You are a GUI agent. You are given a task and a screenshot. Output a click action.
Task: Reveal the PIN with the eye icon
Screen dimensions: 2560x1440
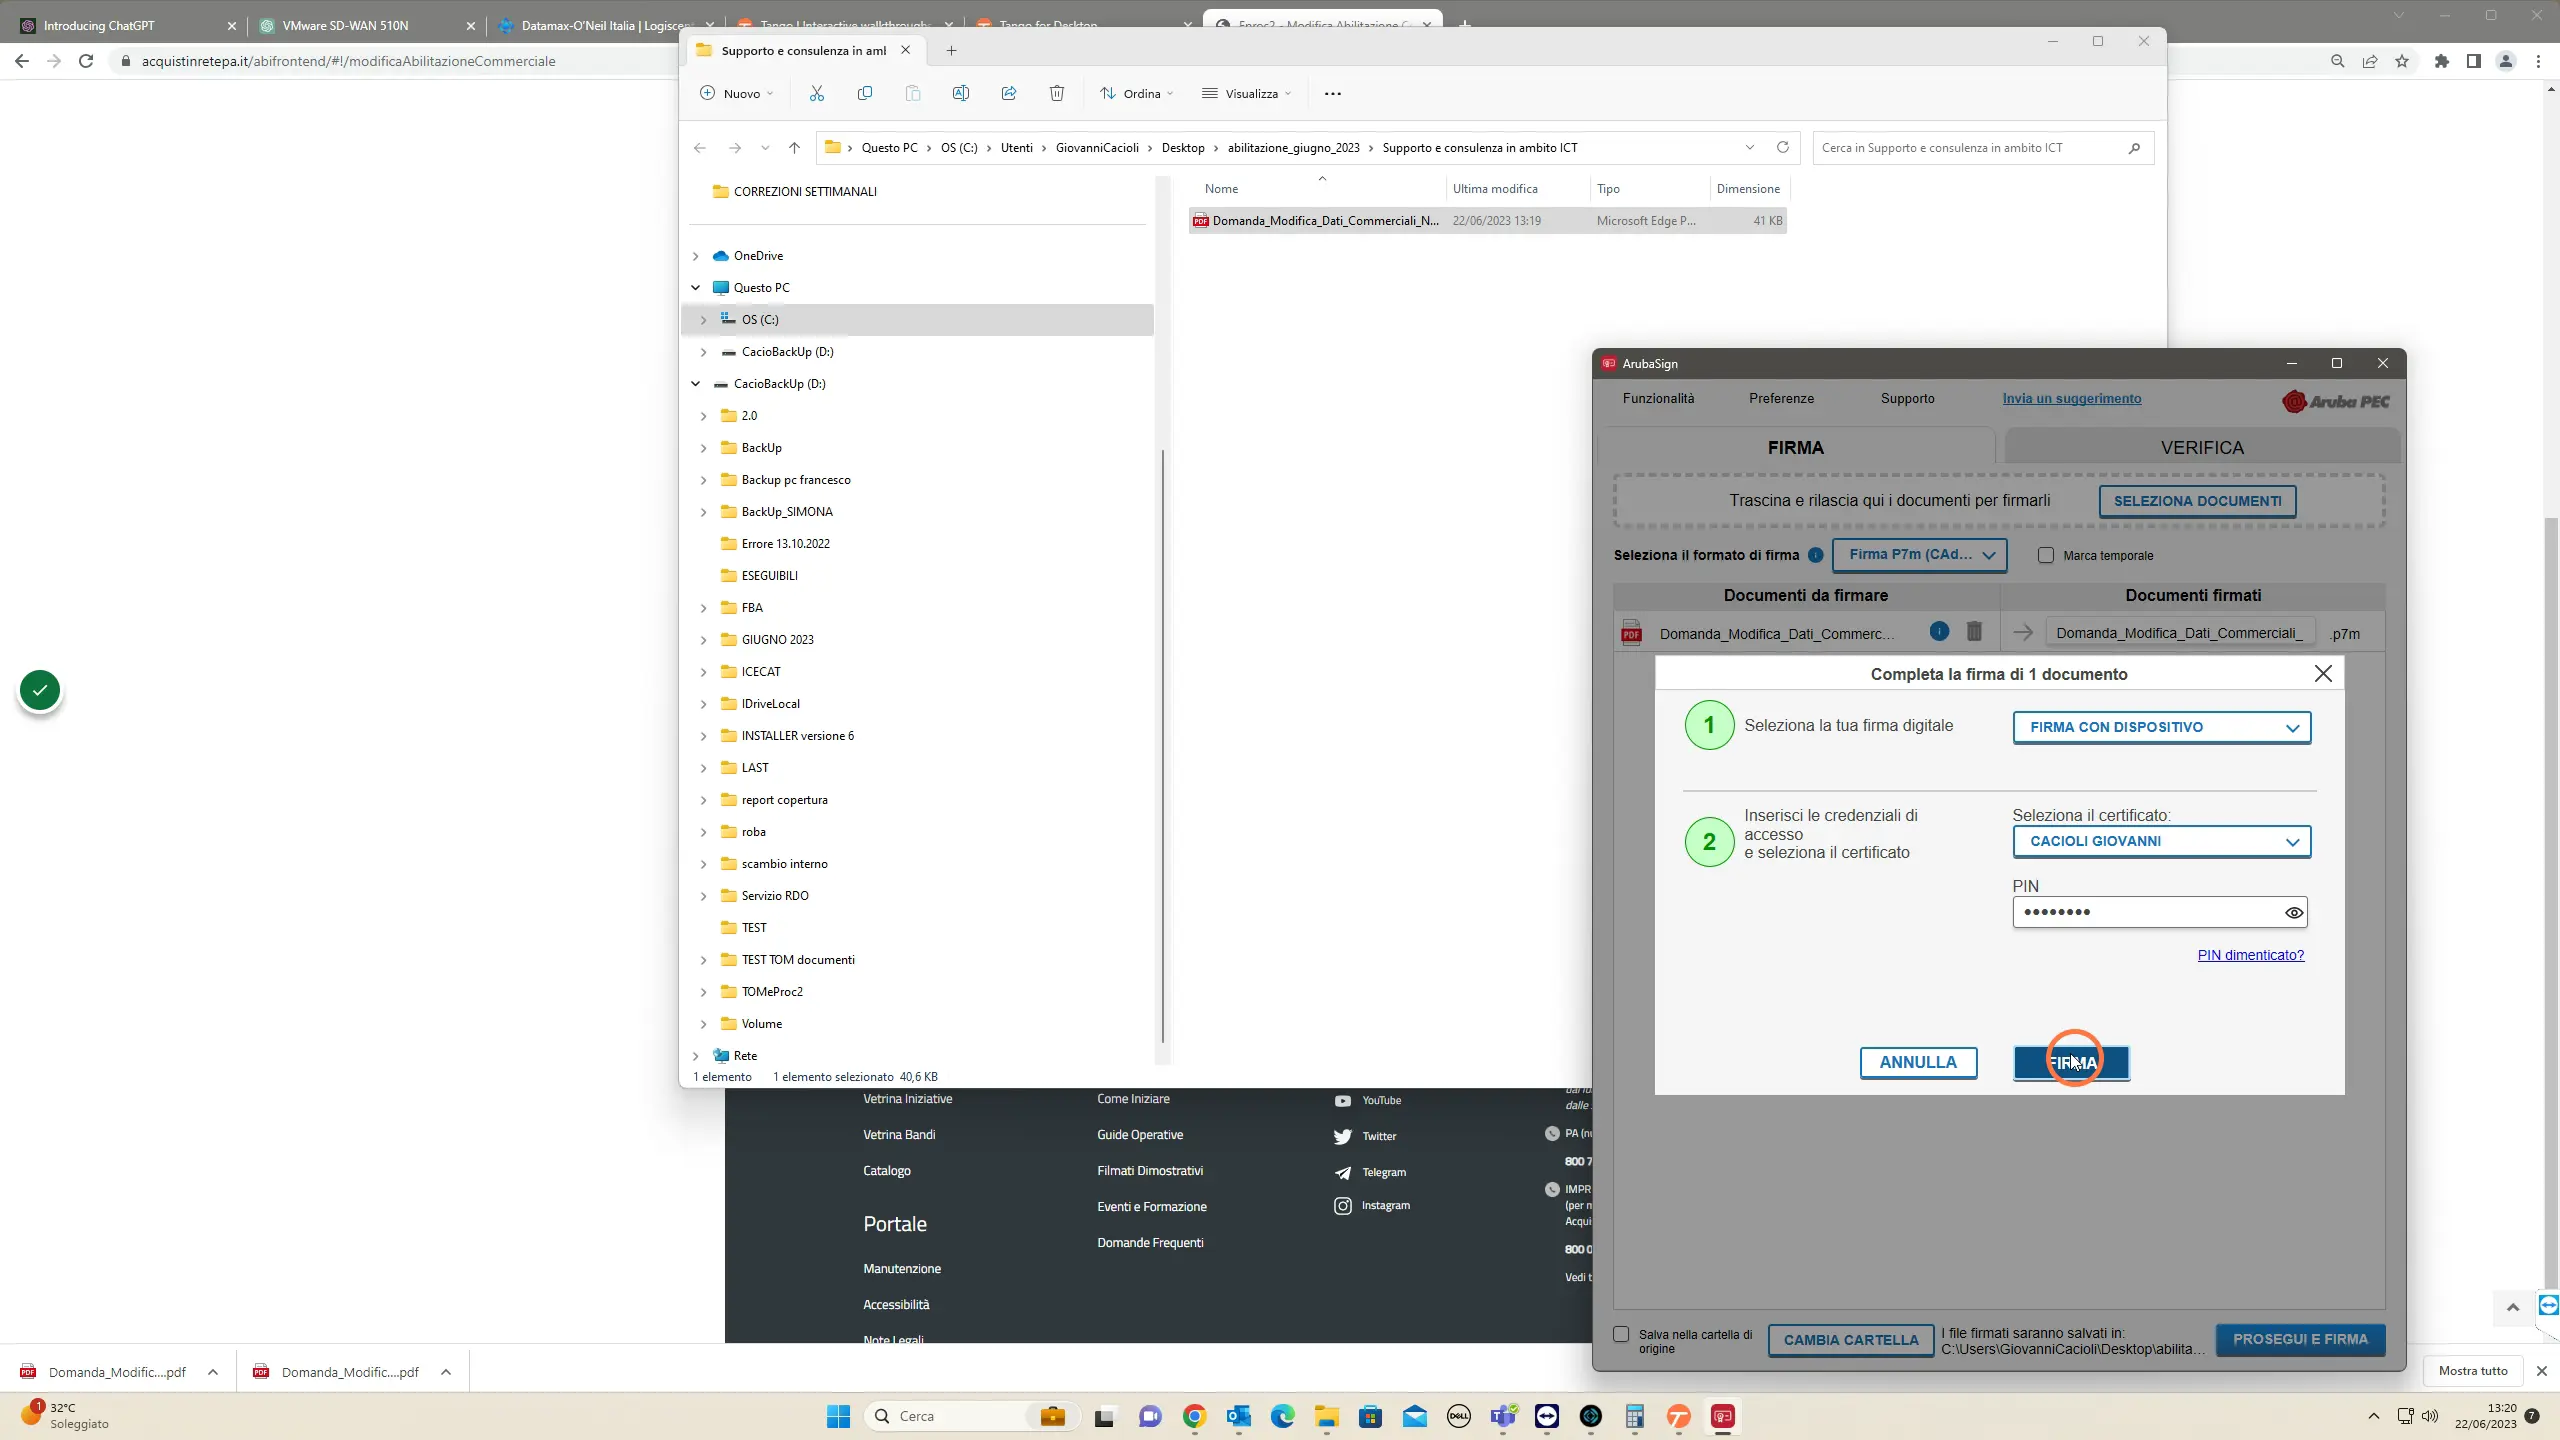(2294, 912)
